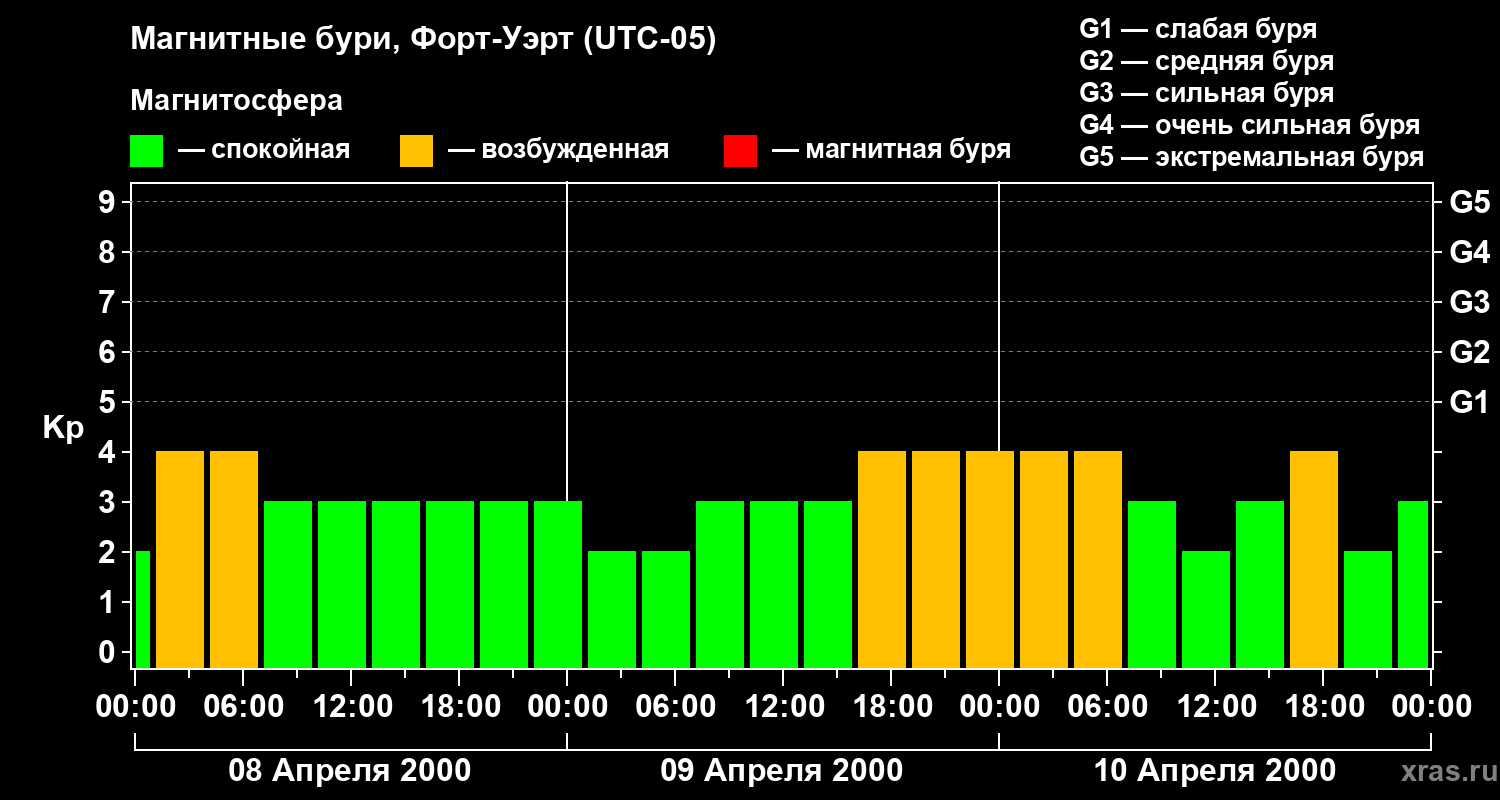Click the date label '08 Апреля 2000'

pos(350,771)
